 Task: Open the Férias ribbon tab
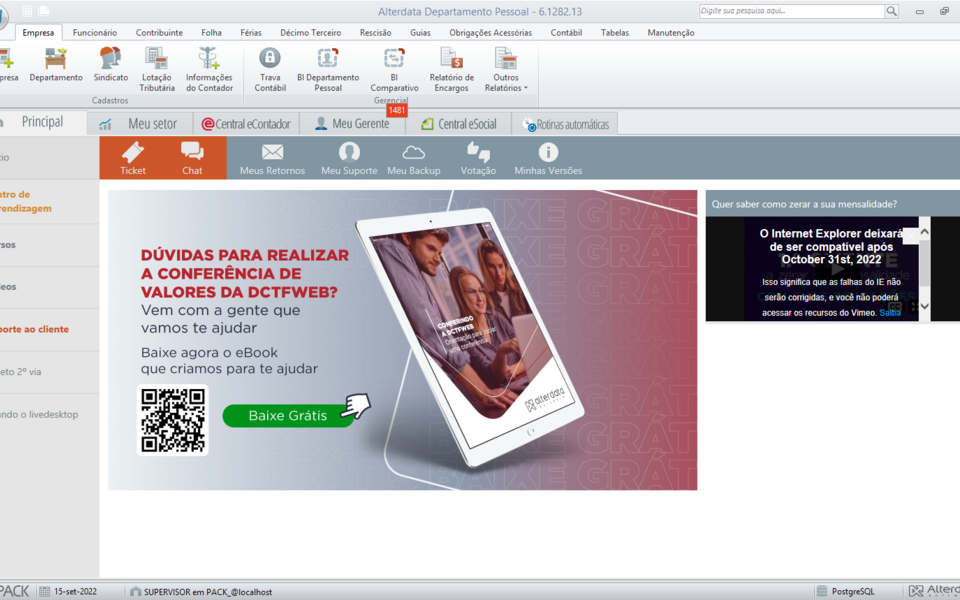(251, 32)
